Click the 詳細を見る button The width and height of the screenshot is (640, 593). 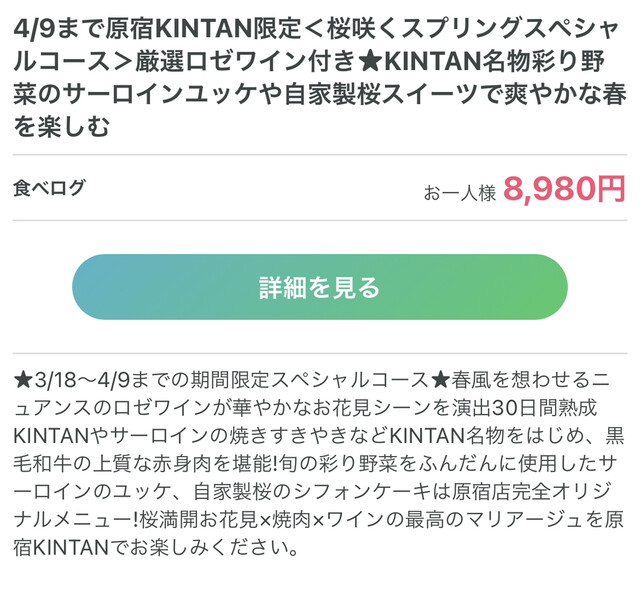(x=319, y=288)
